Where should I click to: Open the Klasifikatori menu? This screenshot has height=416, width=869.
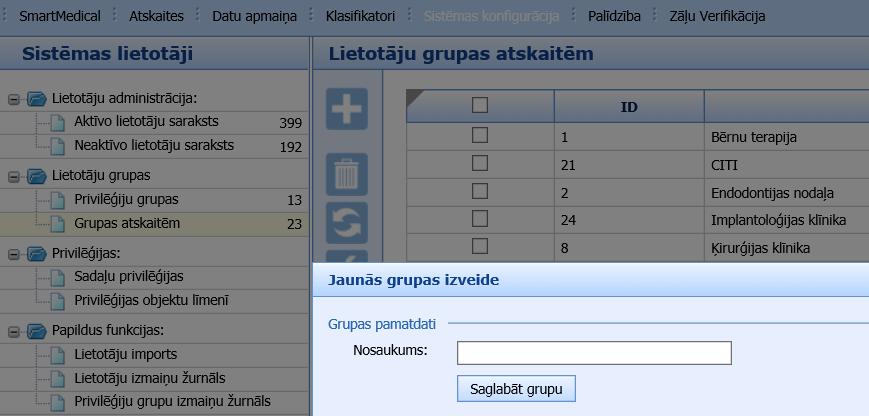coord(360,17)
